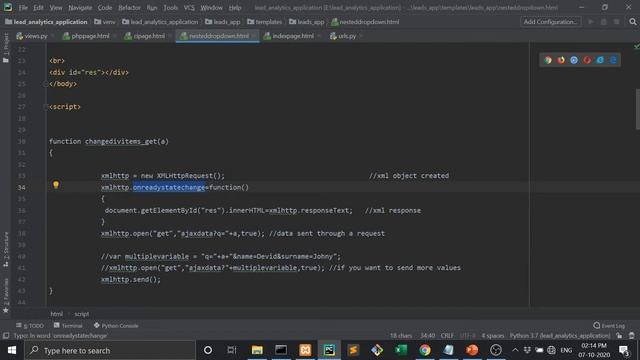Click the lock read-only icon in status bar
The width and height of the screenshot is (640, 360).
619,336
